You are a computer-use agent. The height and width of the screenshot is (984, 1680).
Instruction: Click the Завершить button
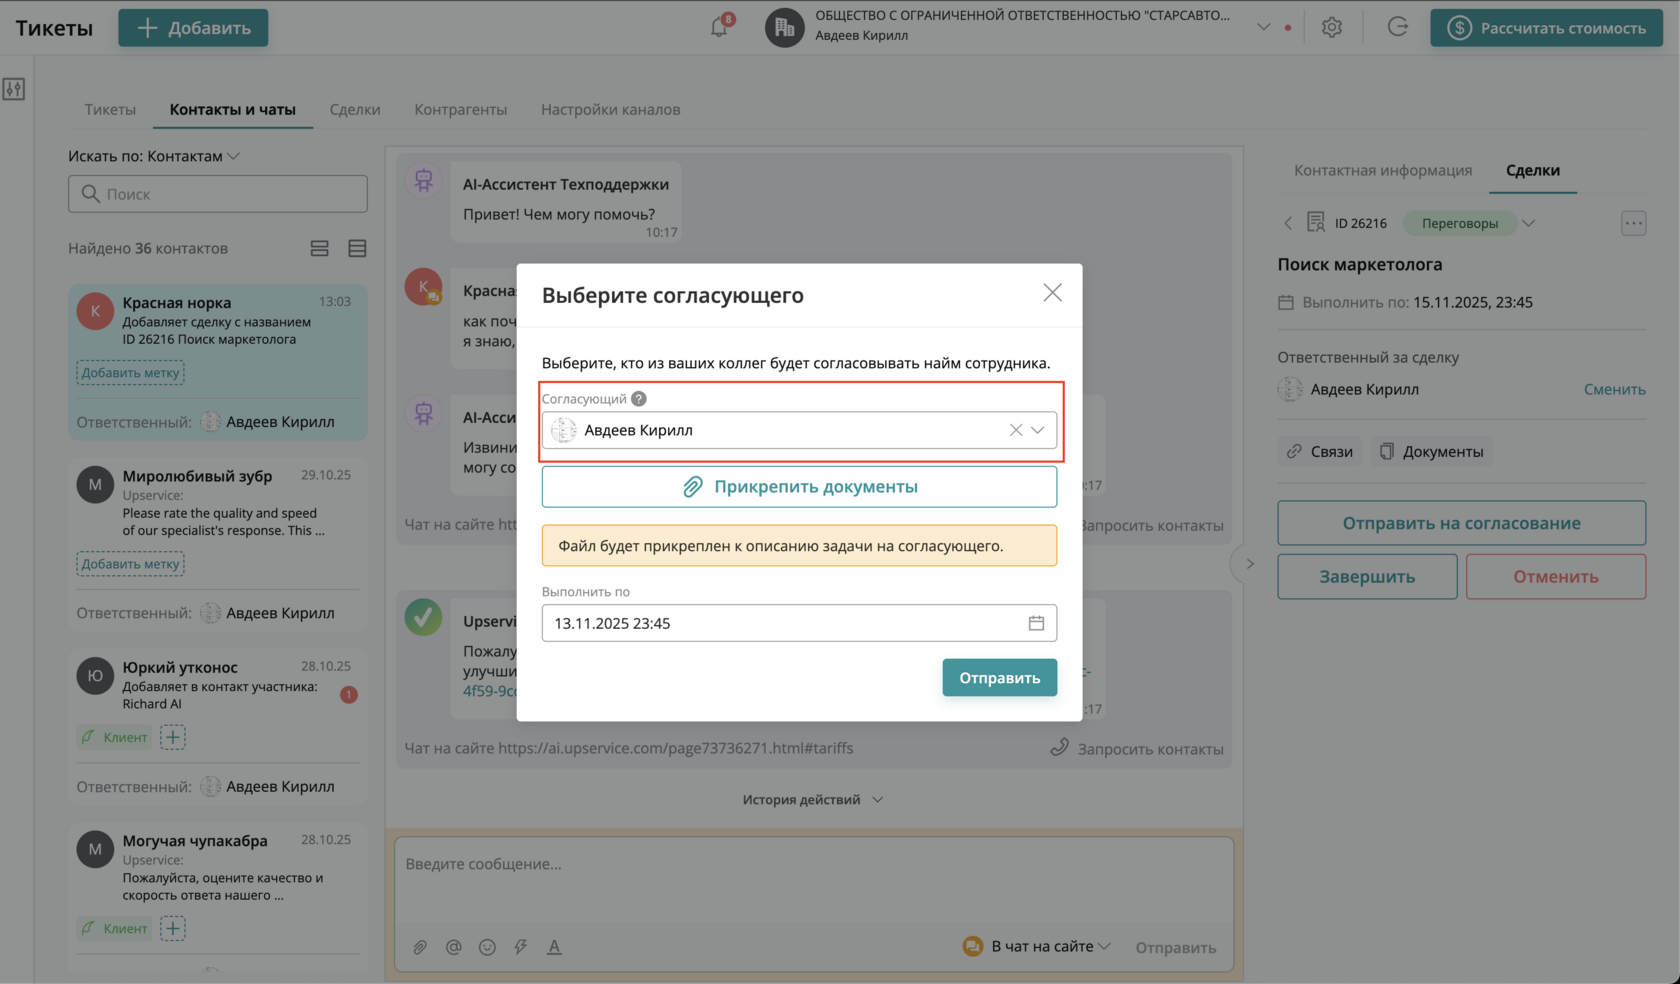coord(1367,577)
